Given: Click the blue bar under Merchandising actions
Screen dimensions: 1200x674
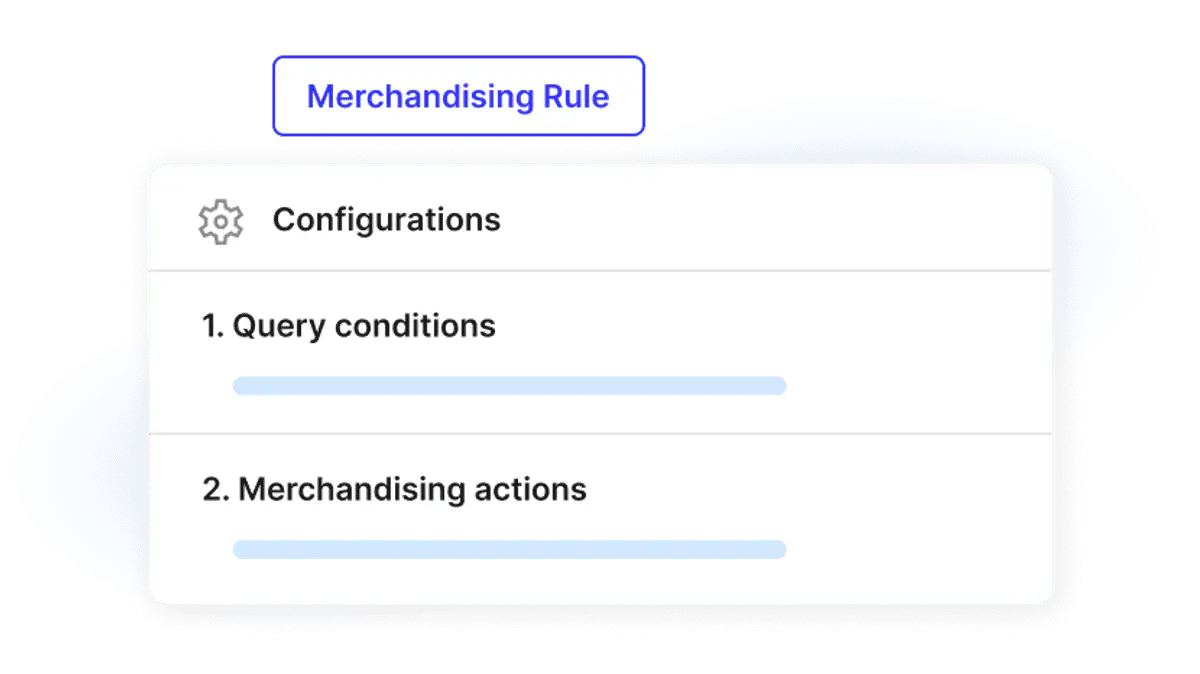Looking at the screenshot, I should 509,549.
